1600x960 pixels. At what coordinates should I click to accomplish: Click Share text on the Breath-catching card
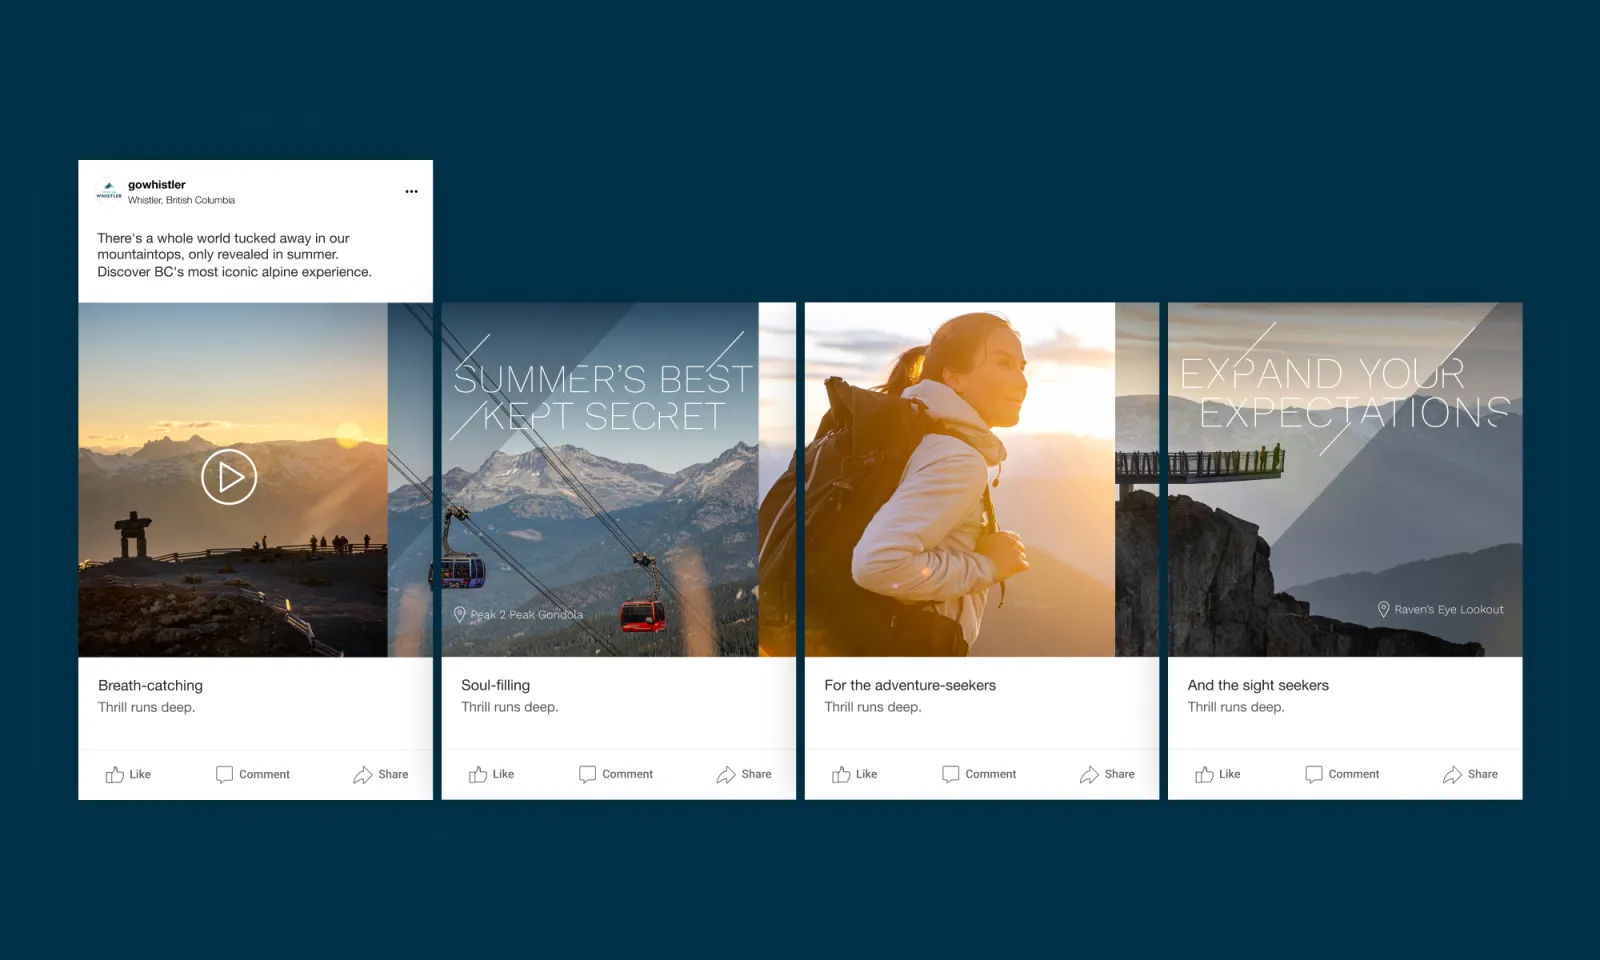(391, 774)
